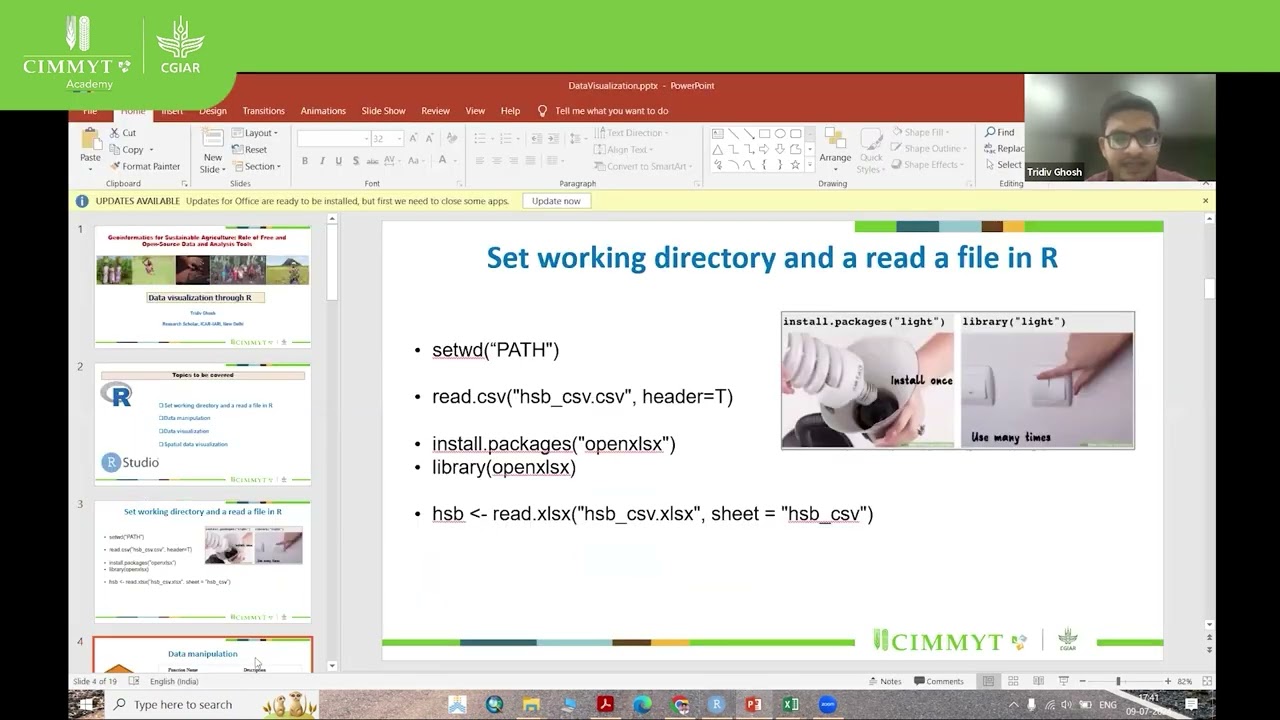Select slide 2 Topics thumbnail
This screenshot has height=720, width=1280.
coord(203,424)
